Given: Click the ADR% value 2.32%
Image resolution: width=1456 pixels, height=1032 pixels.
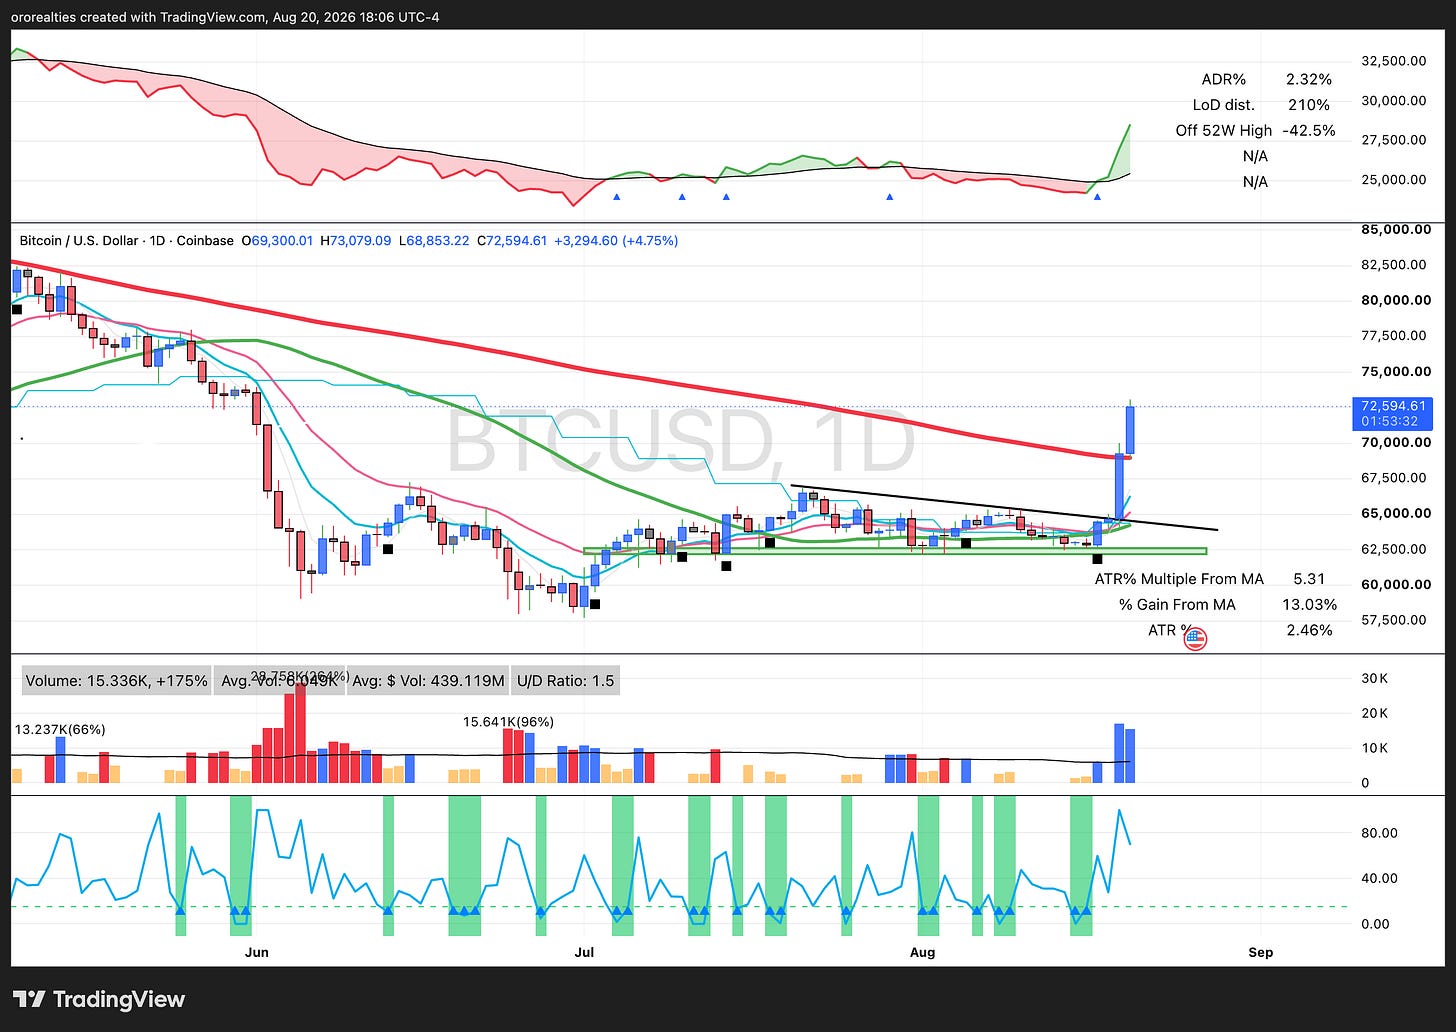Looking at the screenshot, I should 1309,79.
